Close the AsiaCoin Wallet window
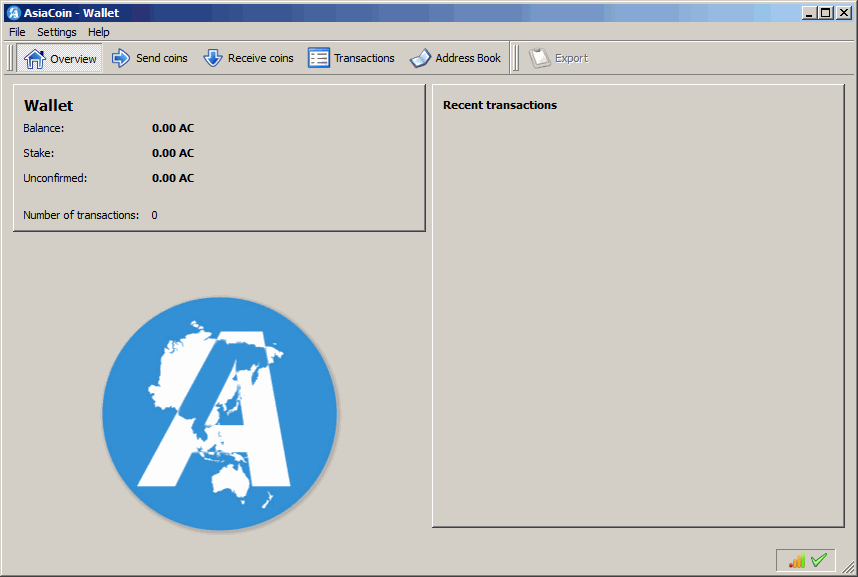Viewport: 858px width, 577px height. click(x=844, y=13)
